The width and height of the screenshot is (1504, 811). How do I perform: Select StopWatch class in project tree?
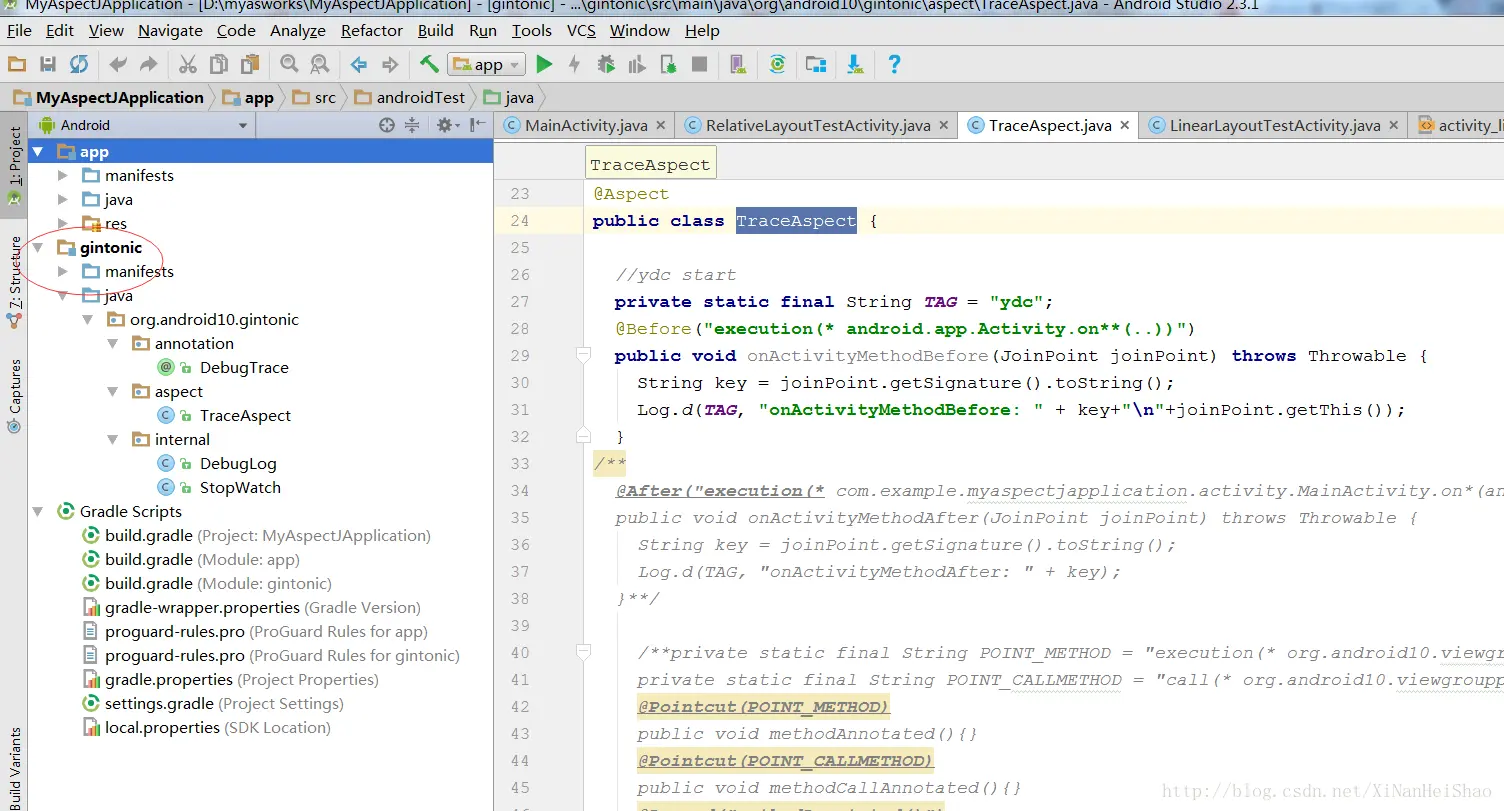[240, 487]
